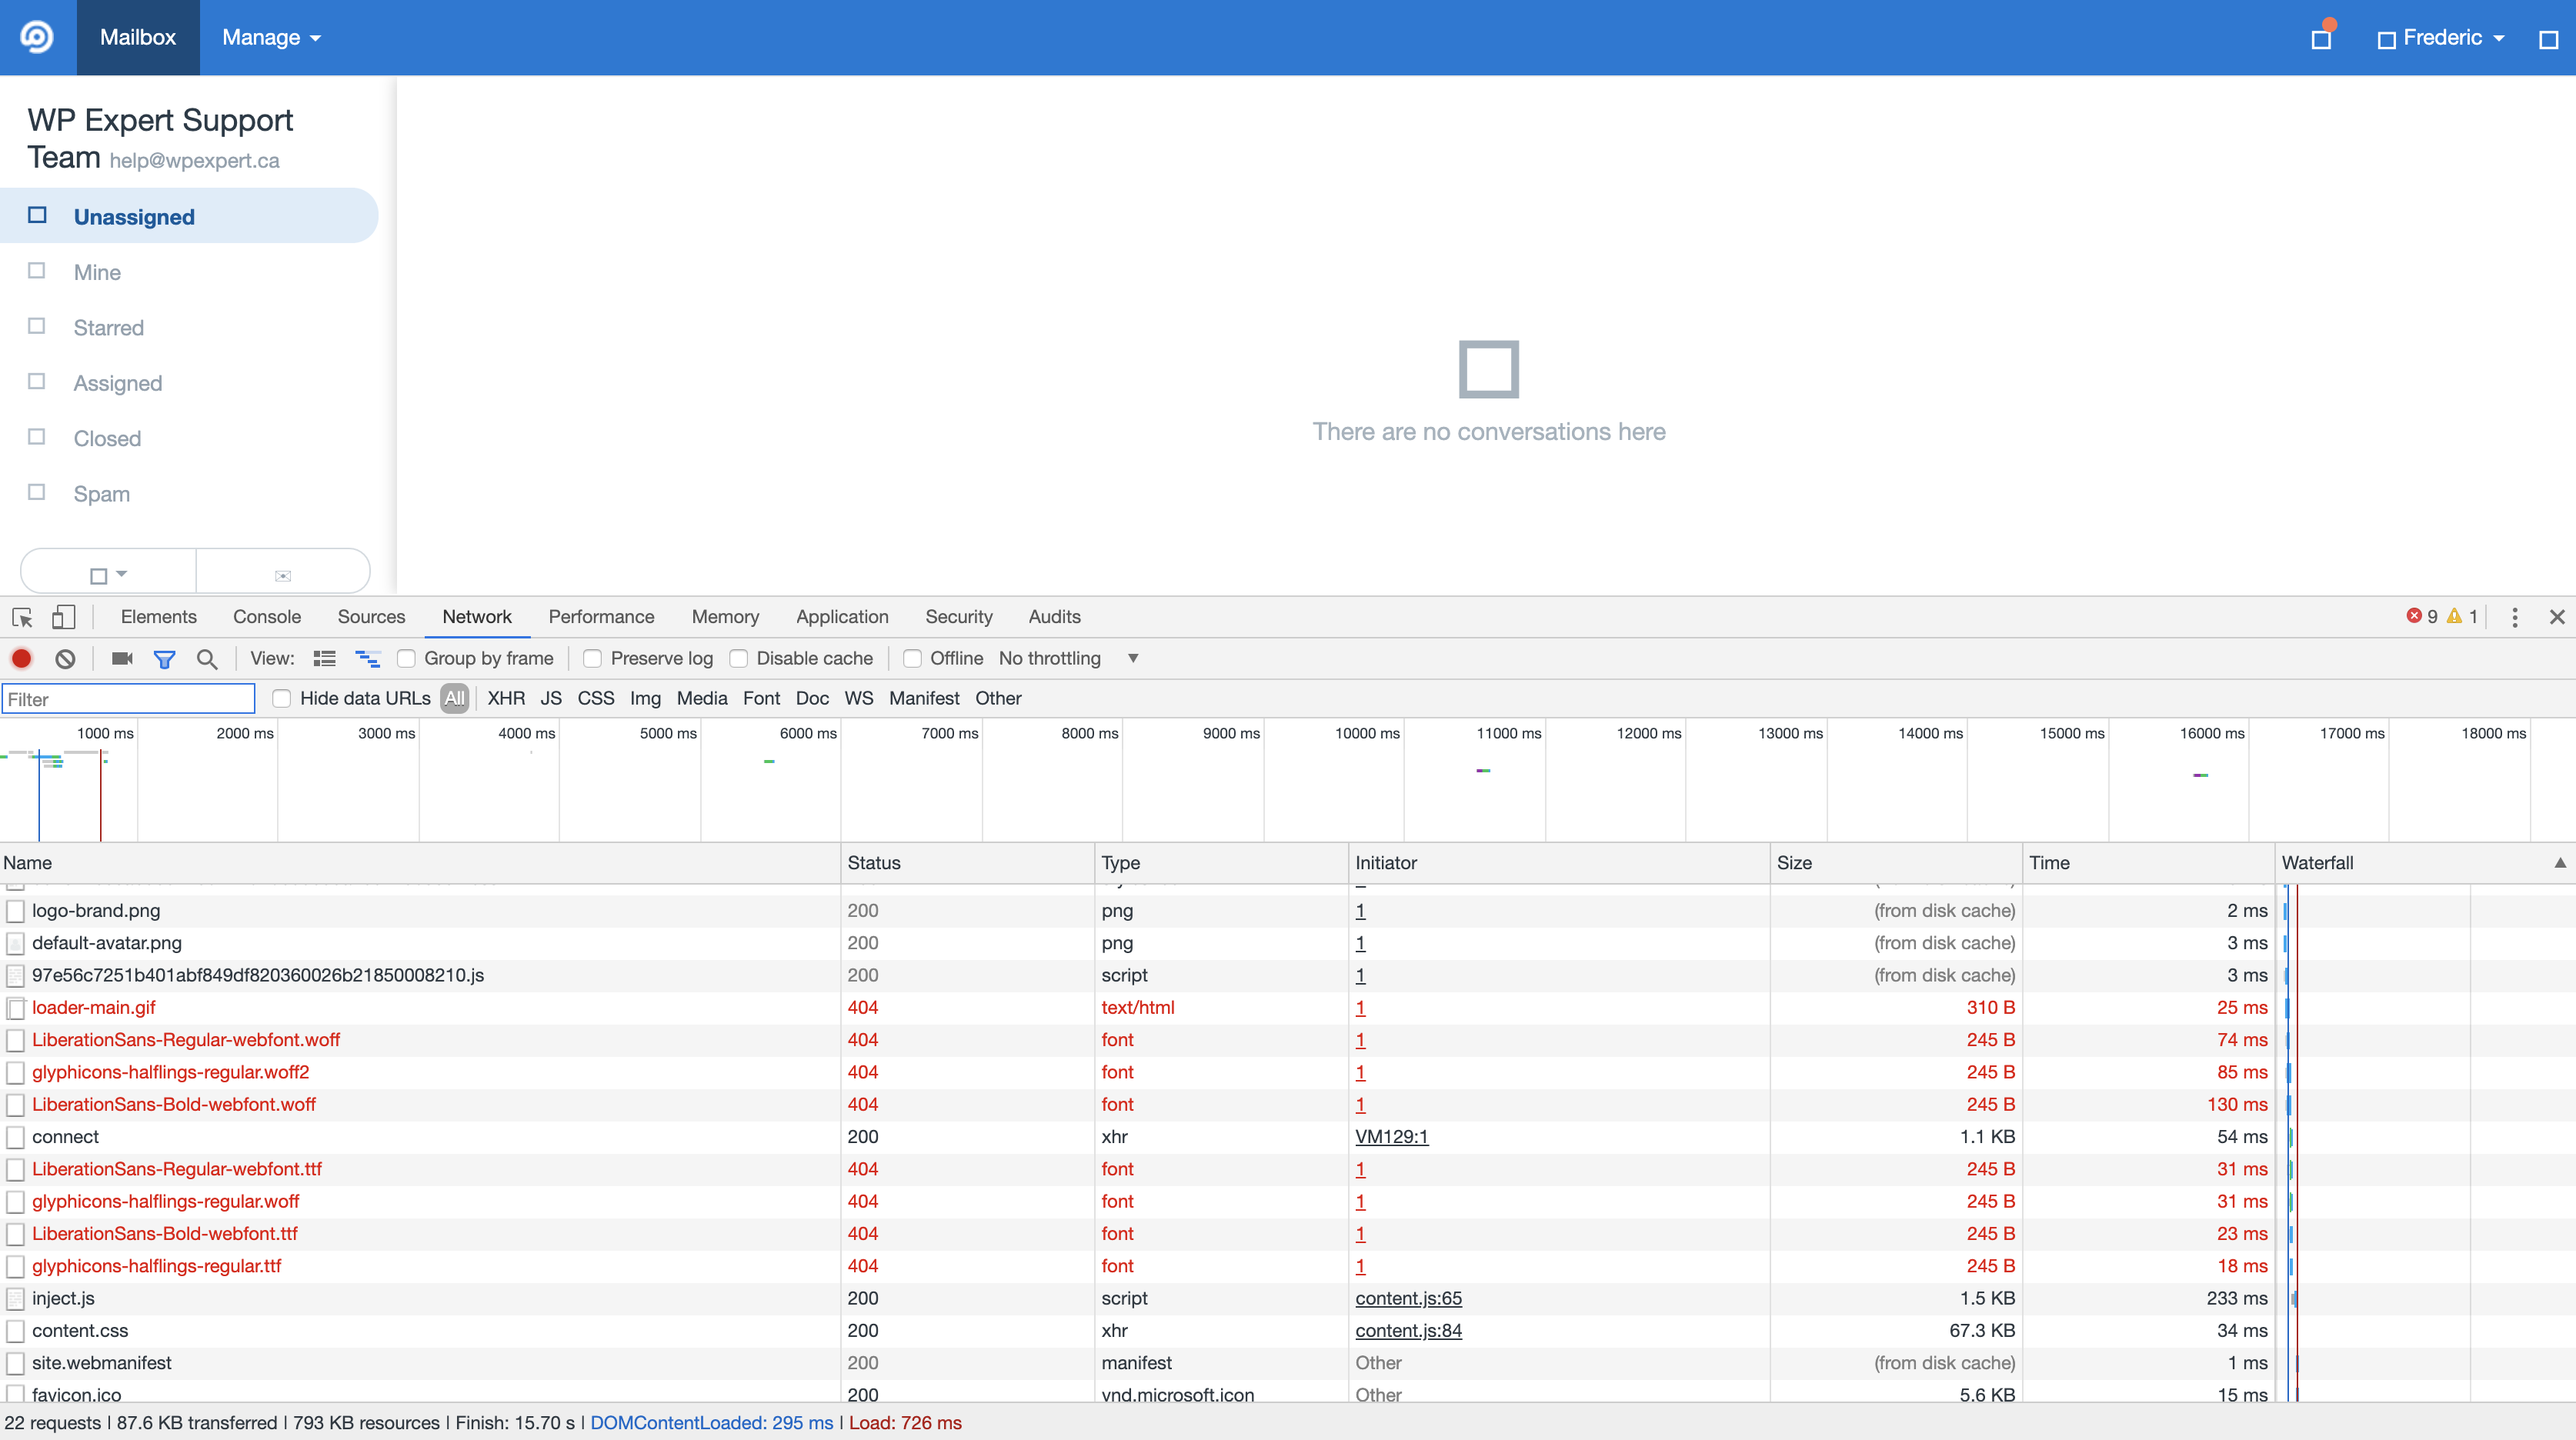Toggle the network filter funnel icon

pyautogui.click(x=164, y=659)
